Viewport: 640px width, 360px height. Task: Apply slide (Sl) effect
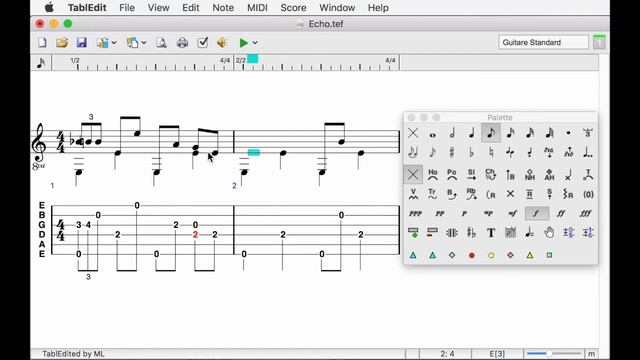click(x=471, y=175)
